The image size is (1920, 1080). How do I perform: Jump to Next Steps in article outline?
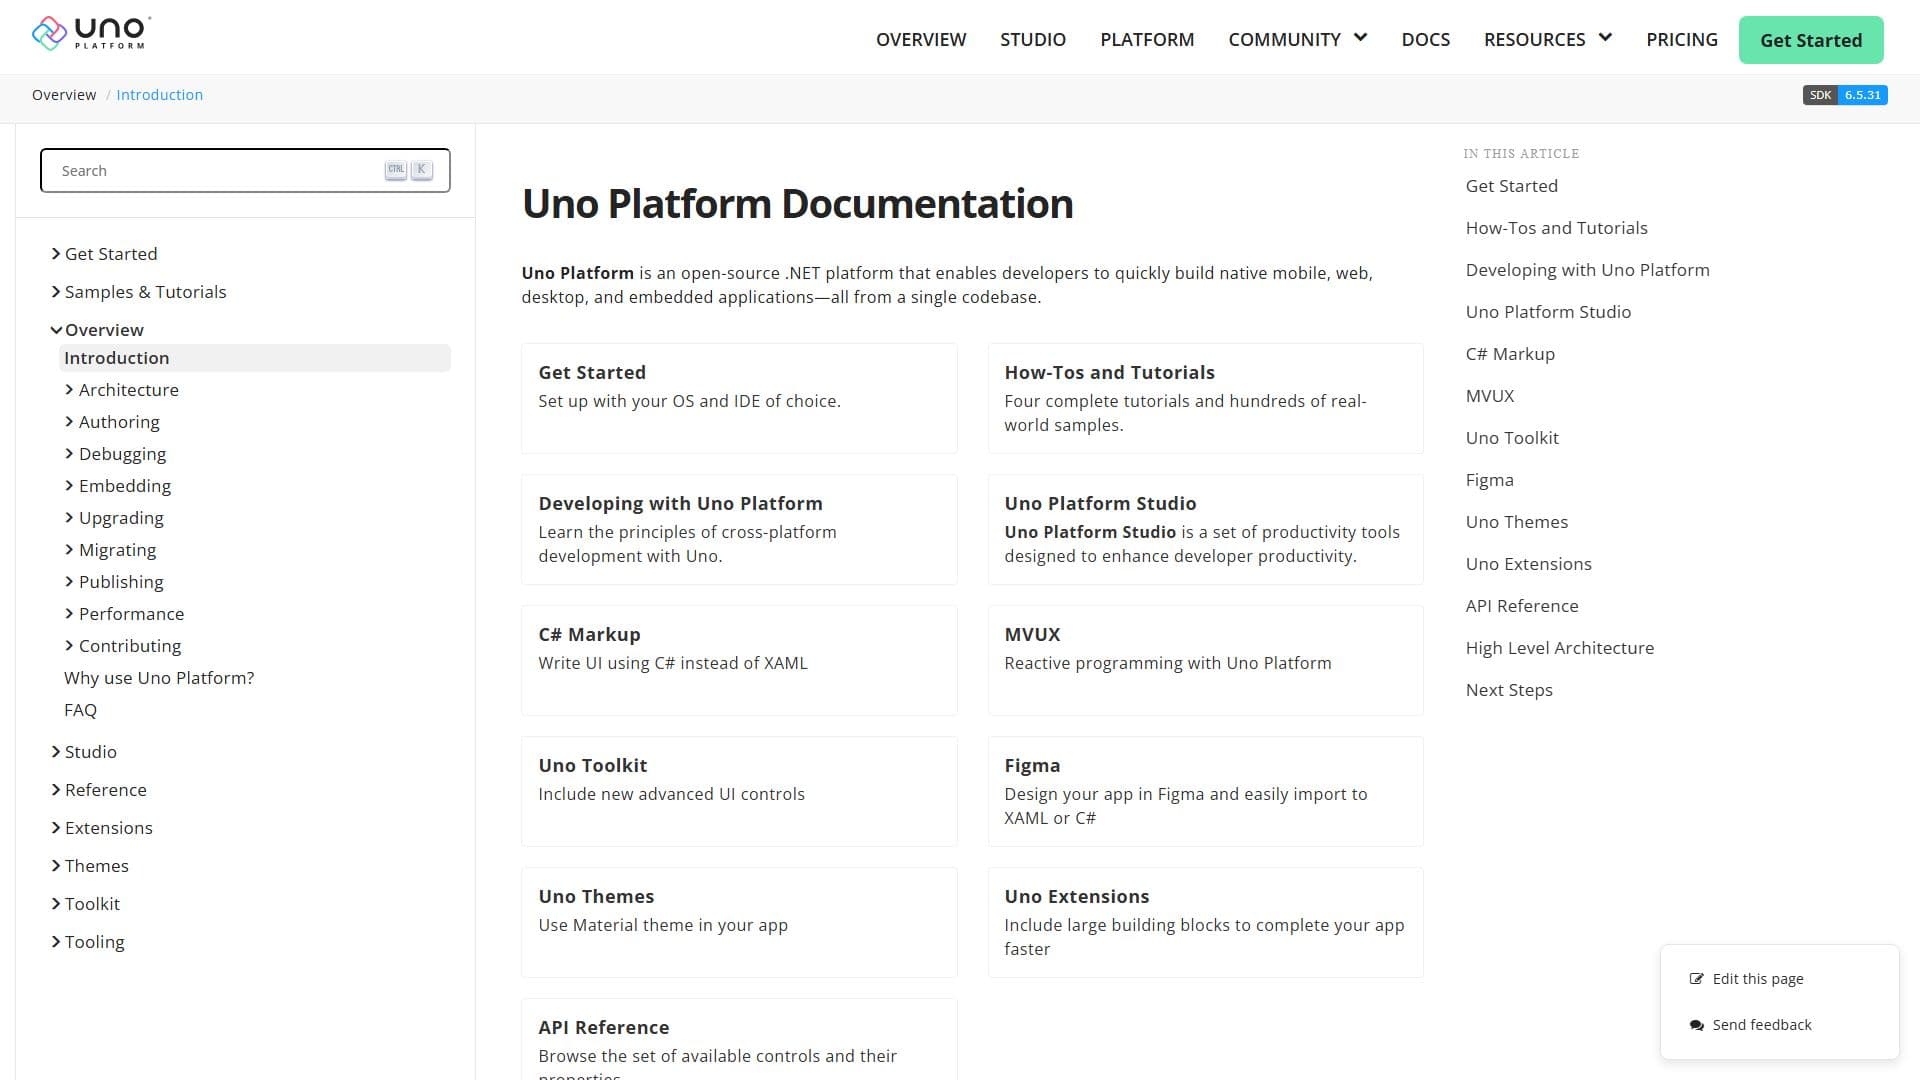[1509, 690]
